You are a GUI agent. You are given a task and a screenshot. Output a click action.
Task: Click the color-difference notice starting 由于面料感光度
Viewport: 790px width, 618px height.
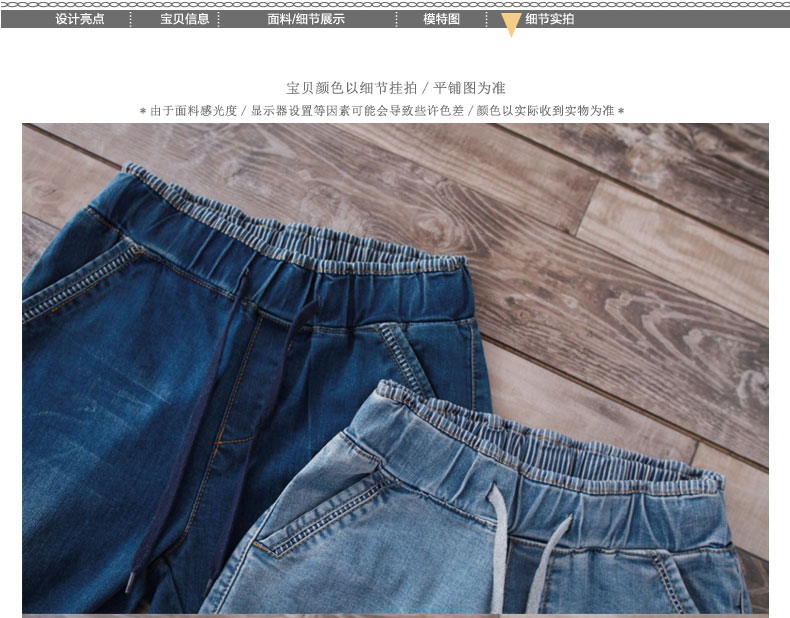click(x=382, y=111)
